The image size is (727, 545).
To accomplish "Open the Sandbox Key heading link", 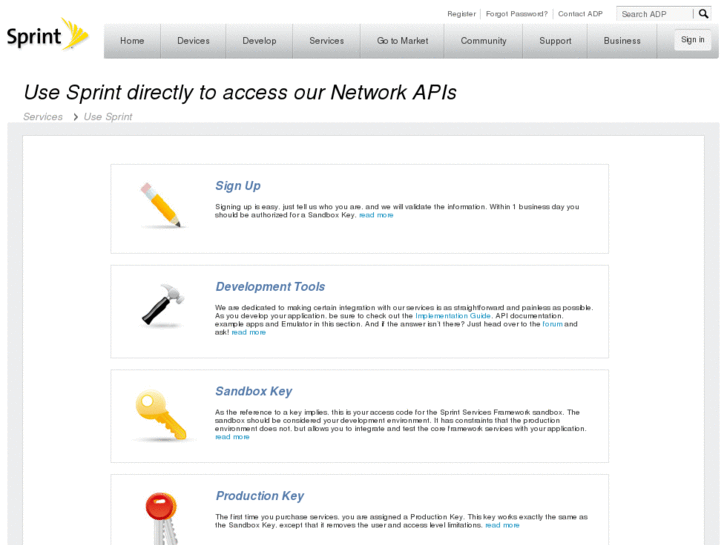I will click(254, 391).
